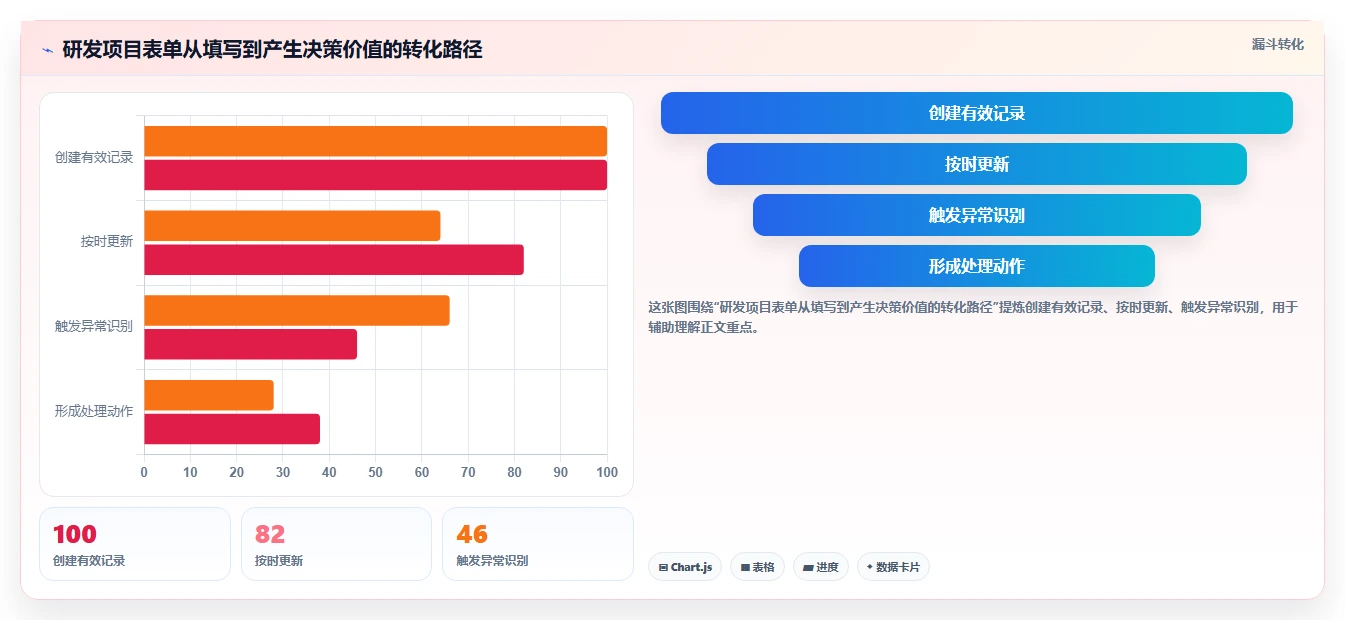This screenshot has width=1345, height=620.
Task: Click the 表格 tag chip
Action: point(757,567)
